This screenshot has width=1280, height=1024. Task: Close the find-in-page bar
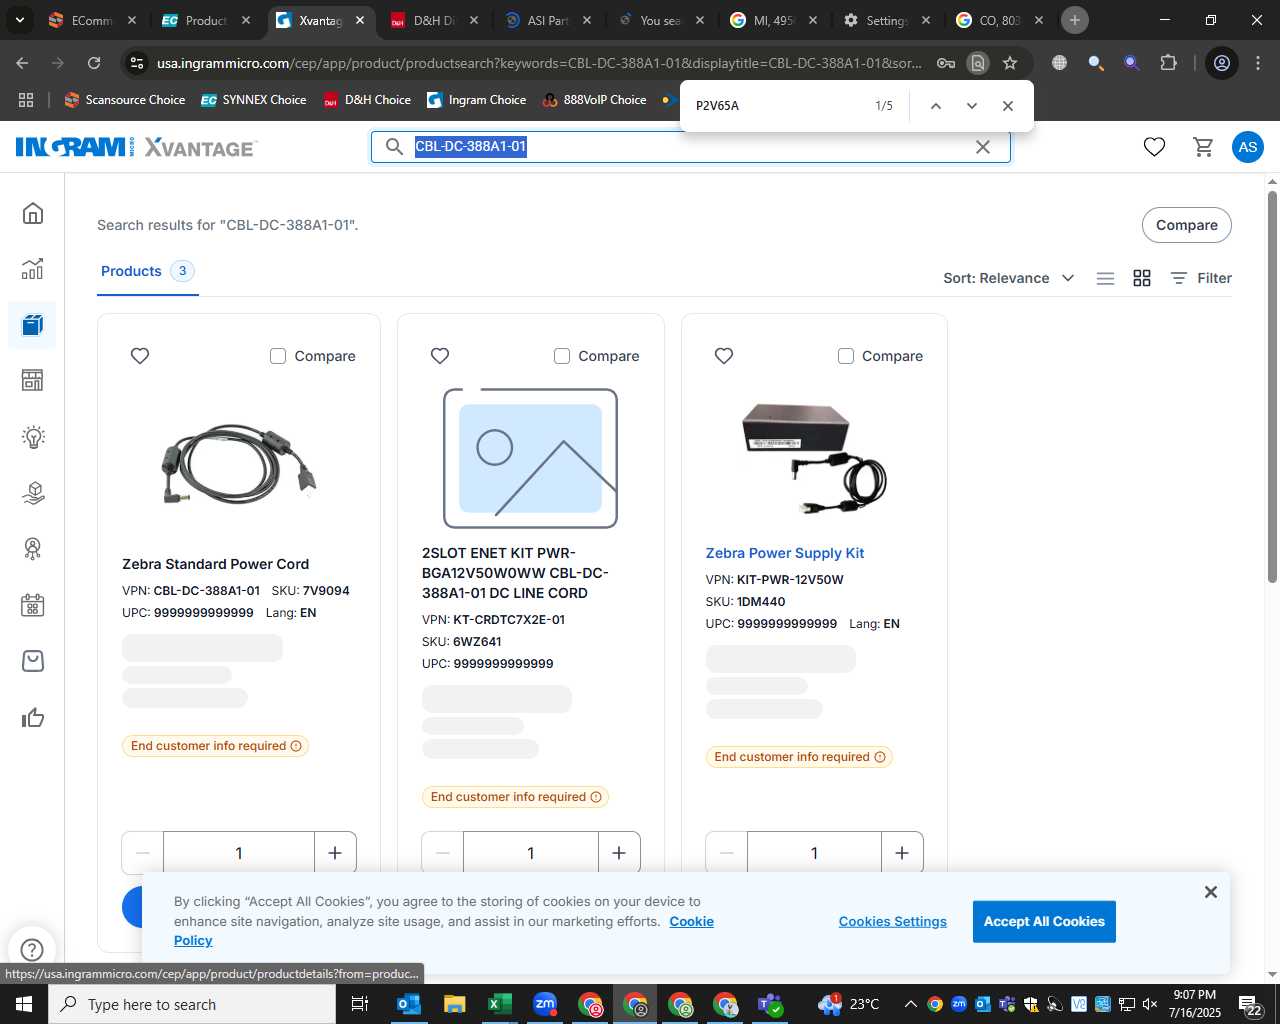pos(1008,106)
